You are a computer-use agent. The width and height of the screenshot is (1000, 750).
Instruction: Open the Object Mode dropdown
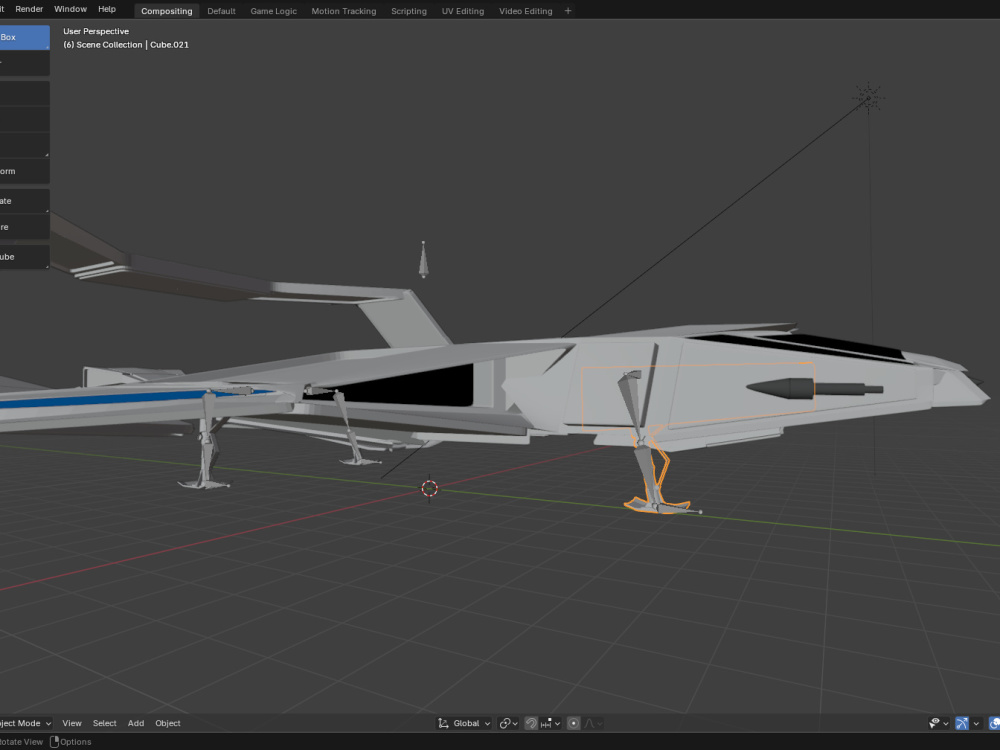(26, 723)
